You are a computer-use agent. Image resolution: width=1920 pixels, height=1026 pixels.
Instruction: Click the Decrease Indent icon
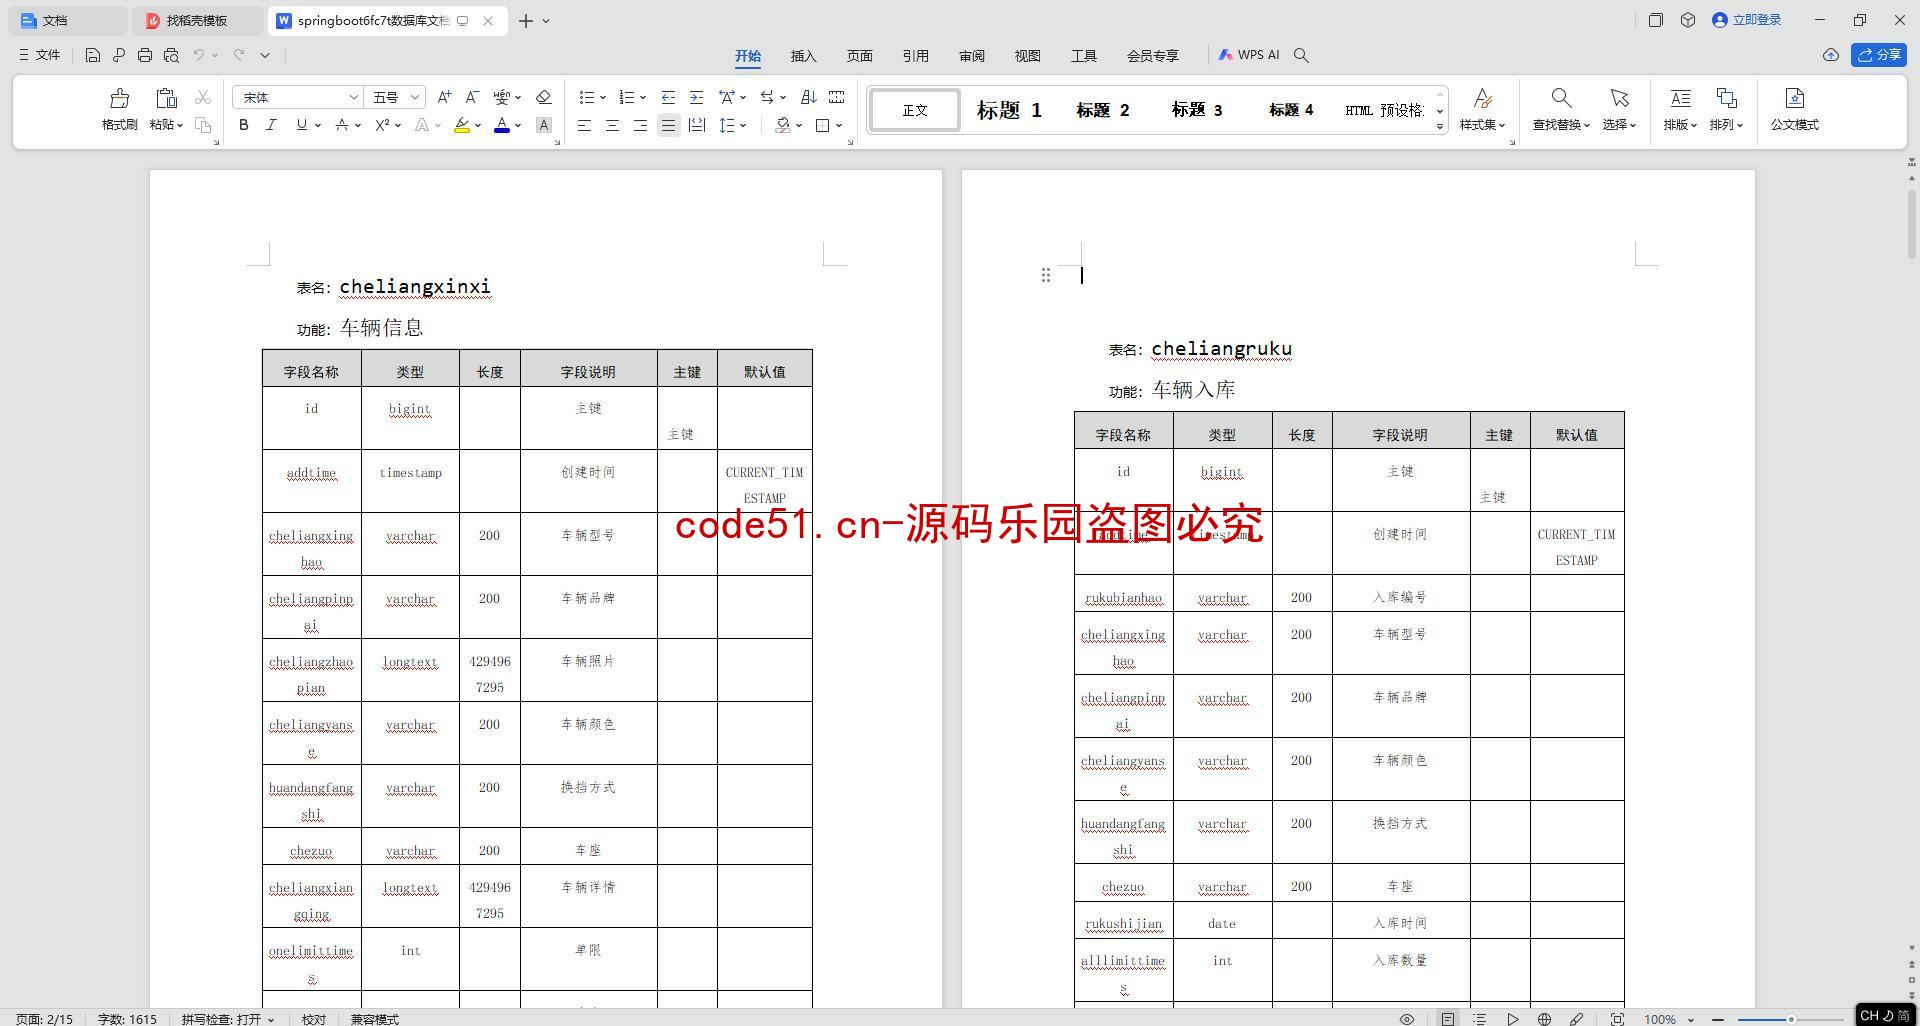point(668,97)
